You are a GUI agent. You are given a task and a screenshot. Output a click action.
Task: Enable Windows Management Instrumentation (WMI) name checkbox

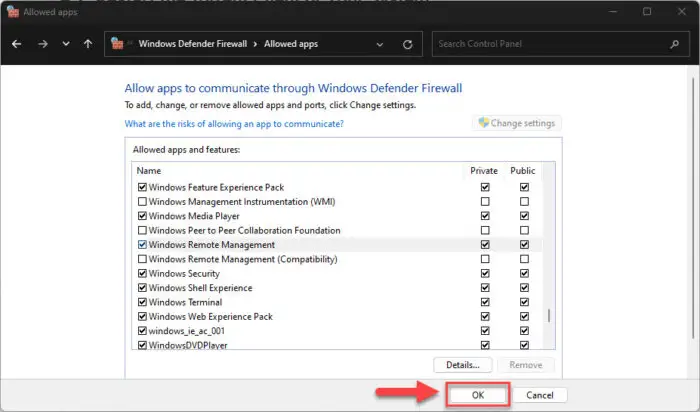142,201
